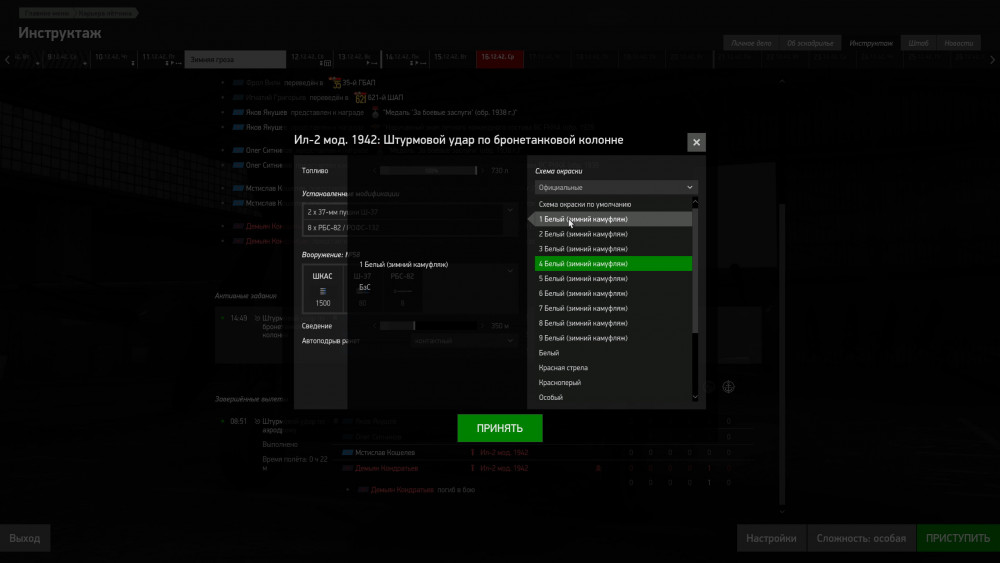Click the Выход button
1000x563 pixels.
25,538
